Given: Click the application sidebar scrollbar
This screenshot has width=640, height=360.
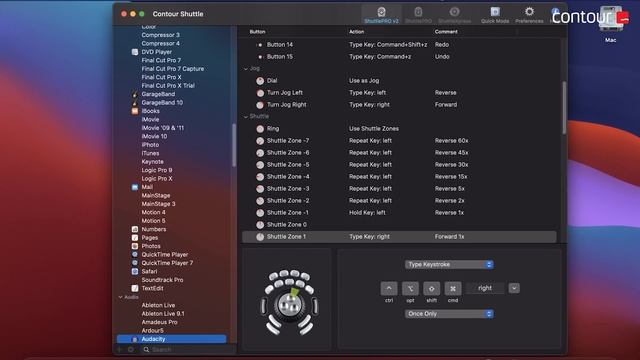Looking at the screenshot, I should (x=234, y=145).
